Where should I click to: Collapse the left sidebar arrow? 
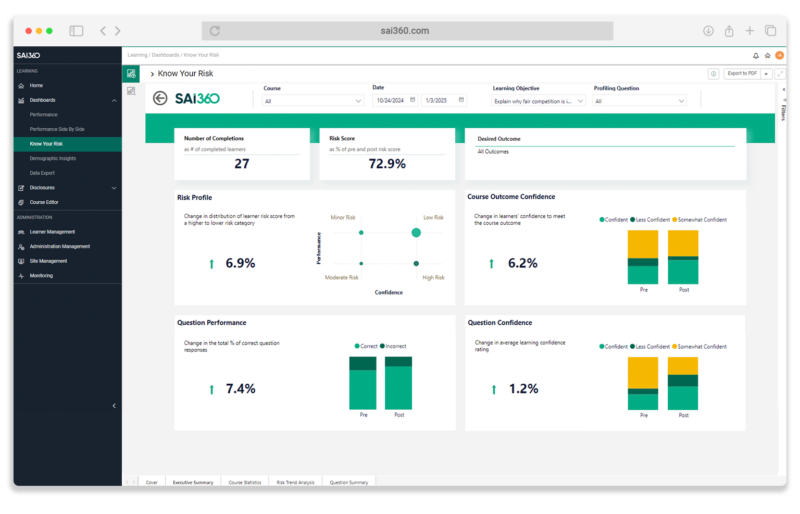pos(114,406)
